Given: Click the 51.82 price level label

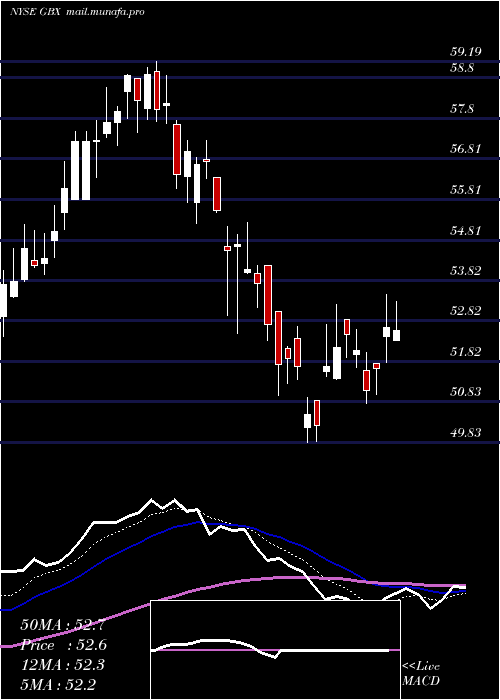Looking at the screenshot, I should (465, 352).
